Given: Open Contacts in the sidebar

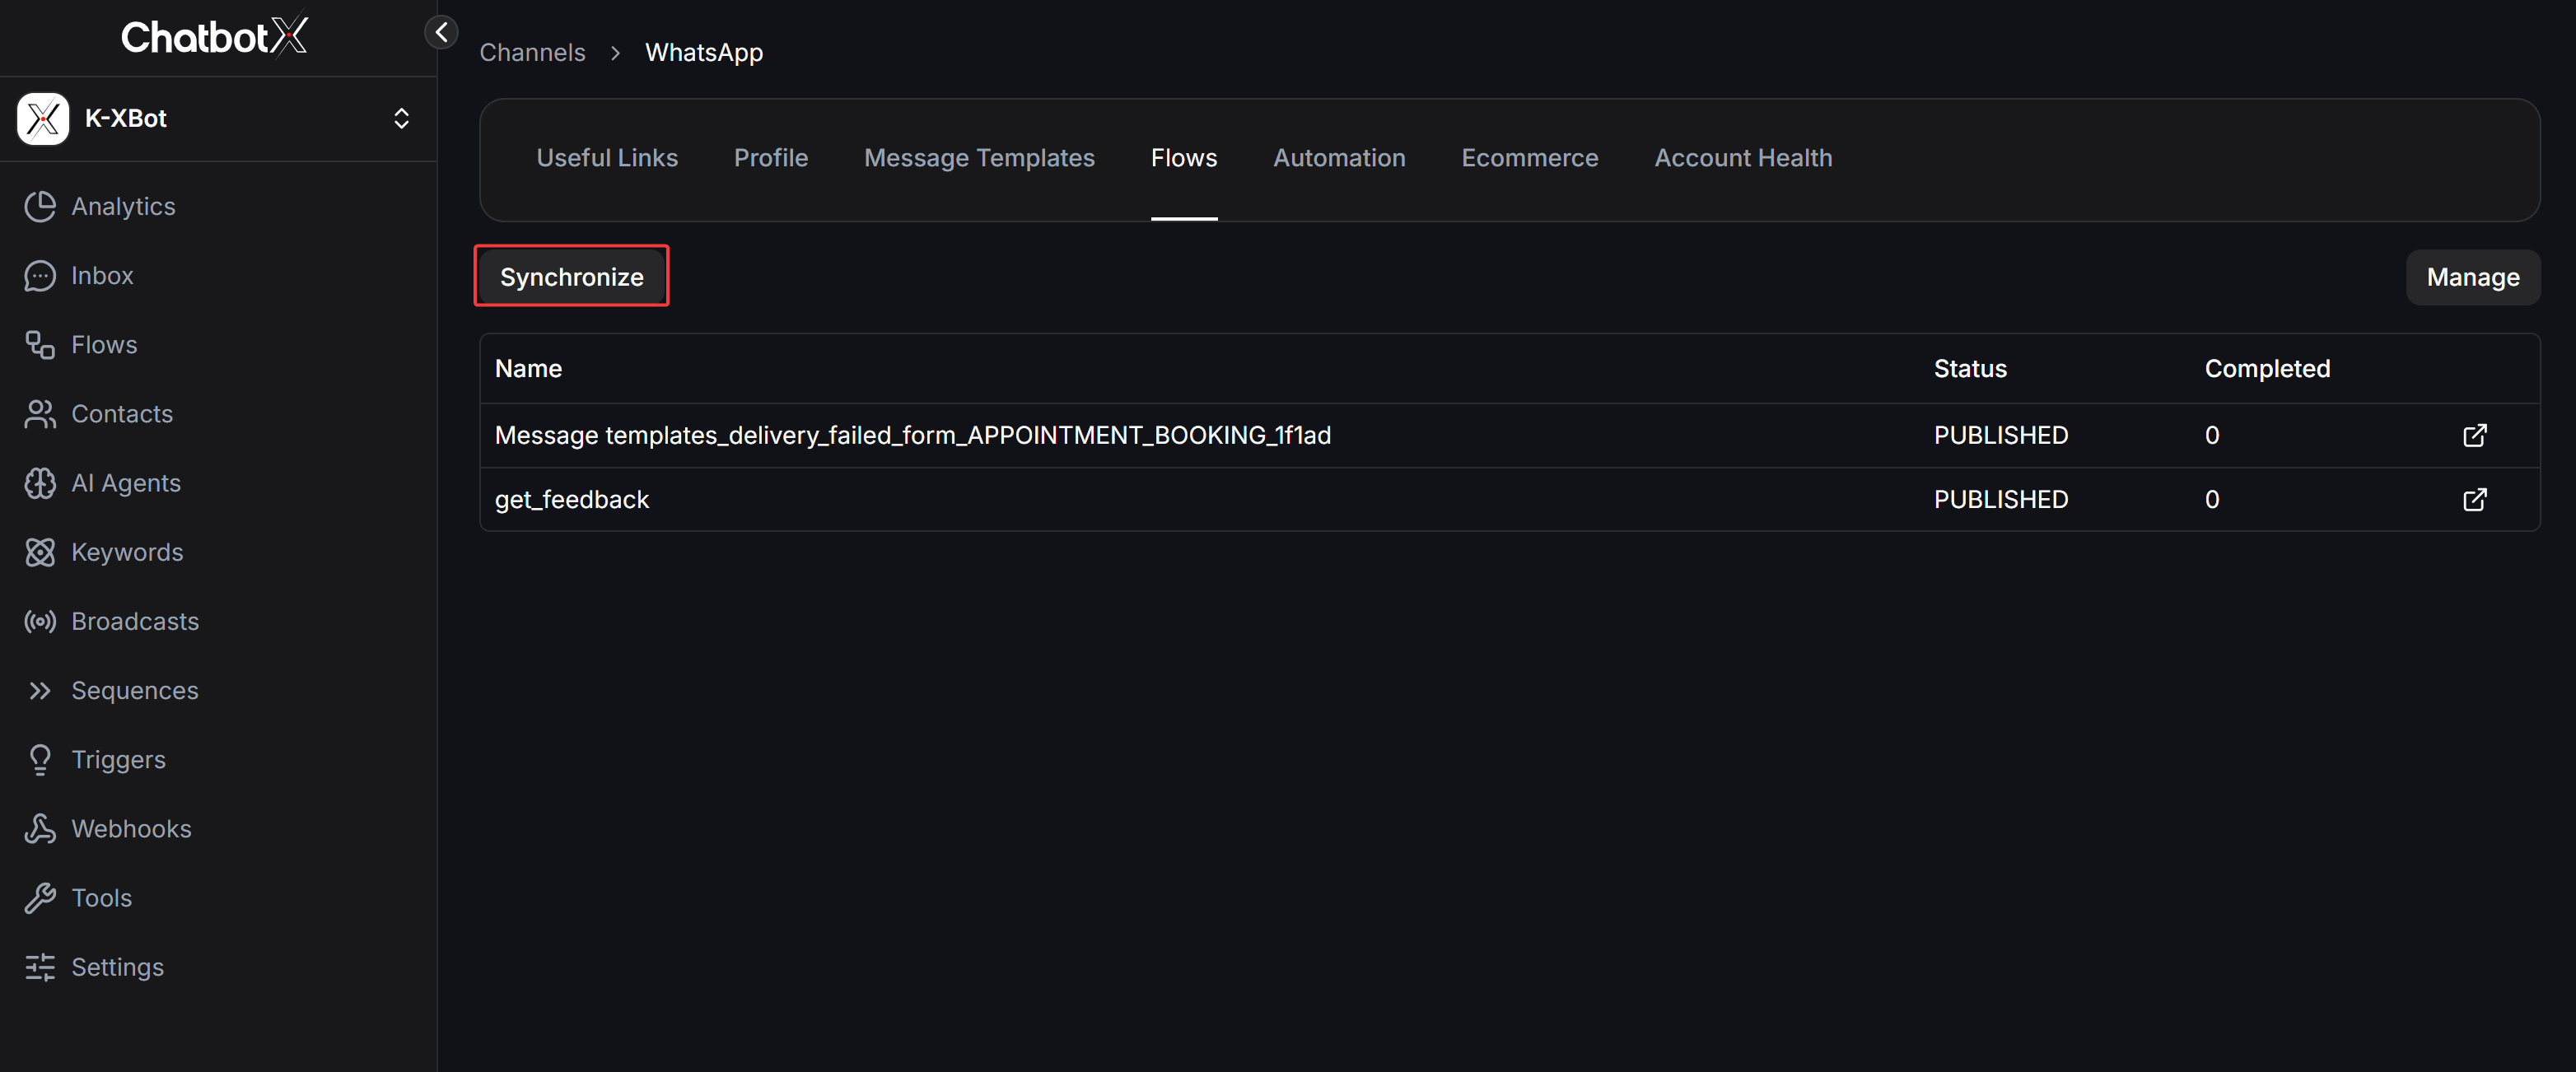Looking at the screenshot, I should [122, 414].
